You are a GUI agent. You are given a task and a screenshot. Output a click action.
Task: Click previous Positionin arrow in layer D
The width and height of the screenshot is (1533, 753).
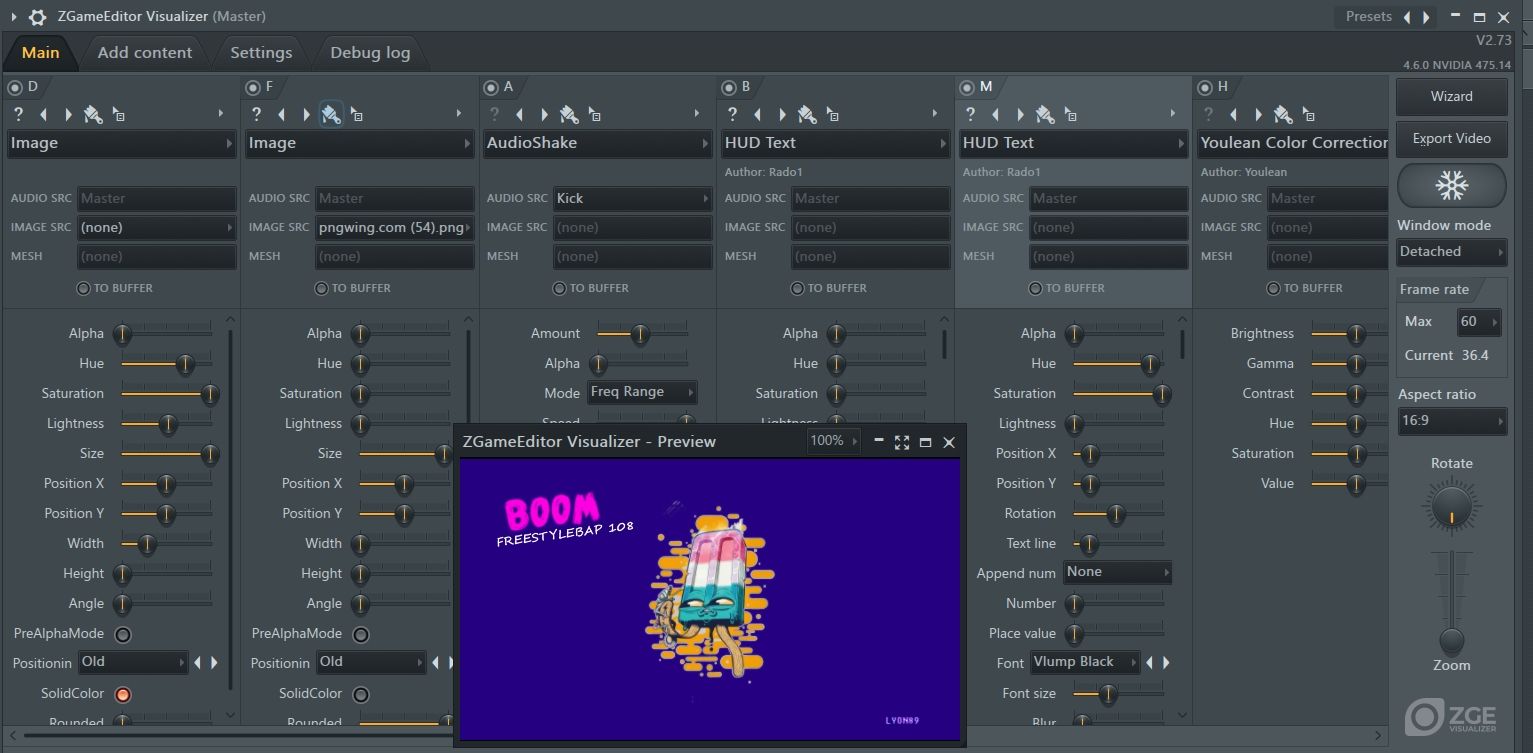pos(197,662)
